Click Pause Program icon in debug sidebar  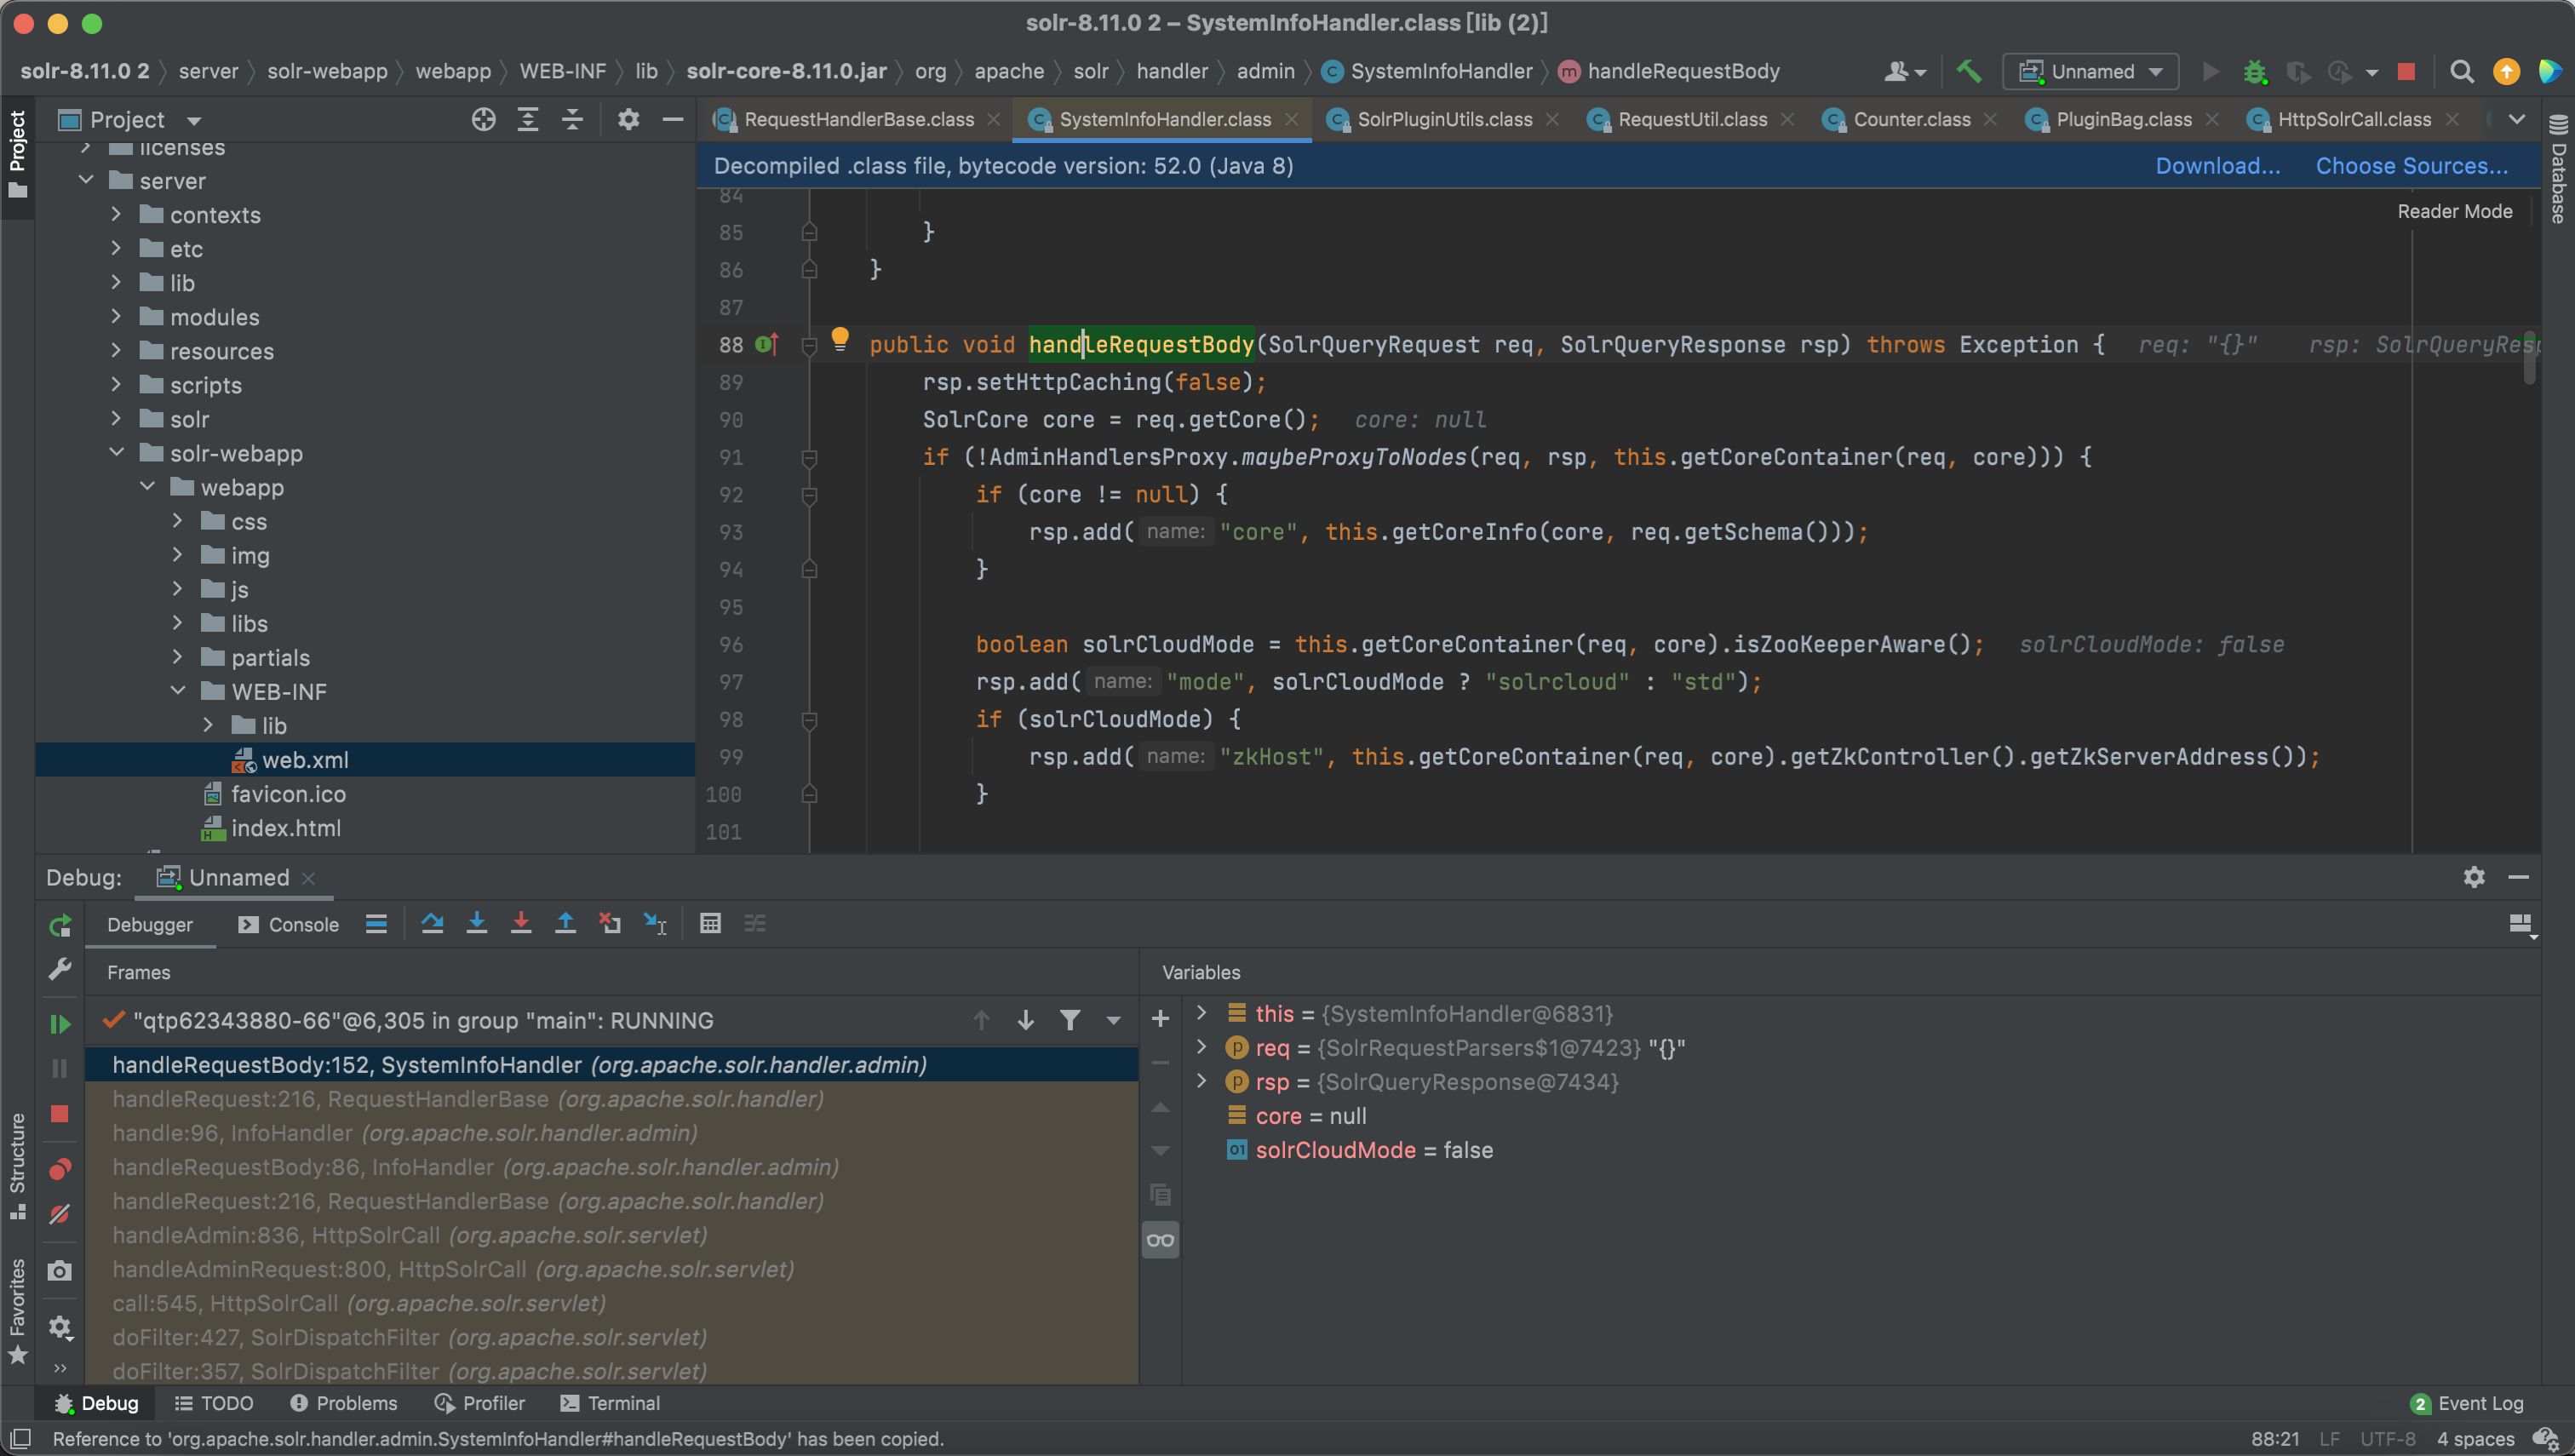point(60,1068)
